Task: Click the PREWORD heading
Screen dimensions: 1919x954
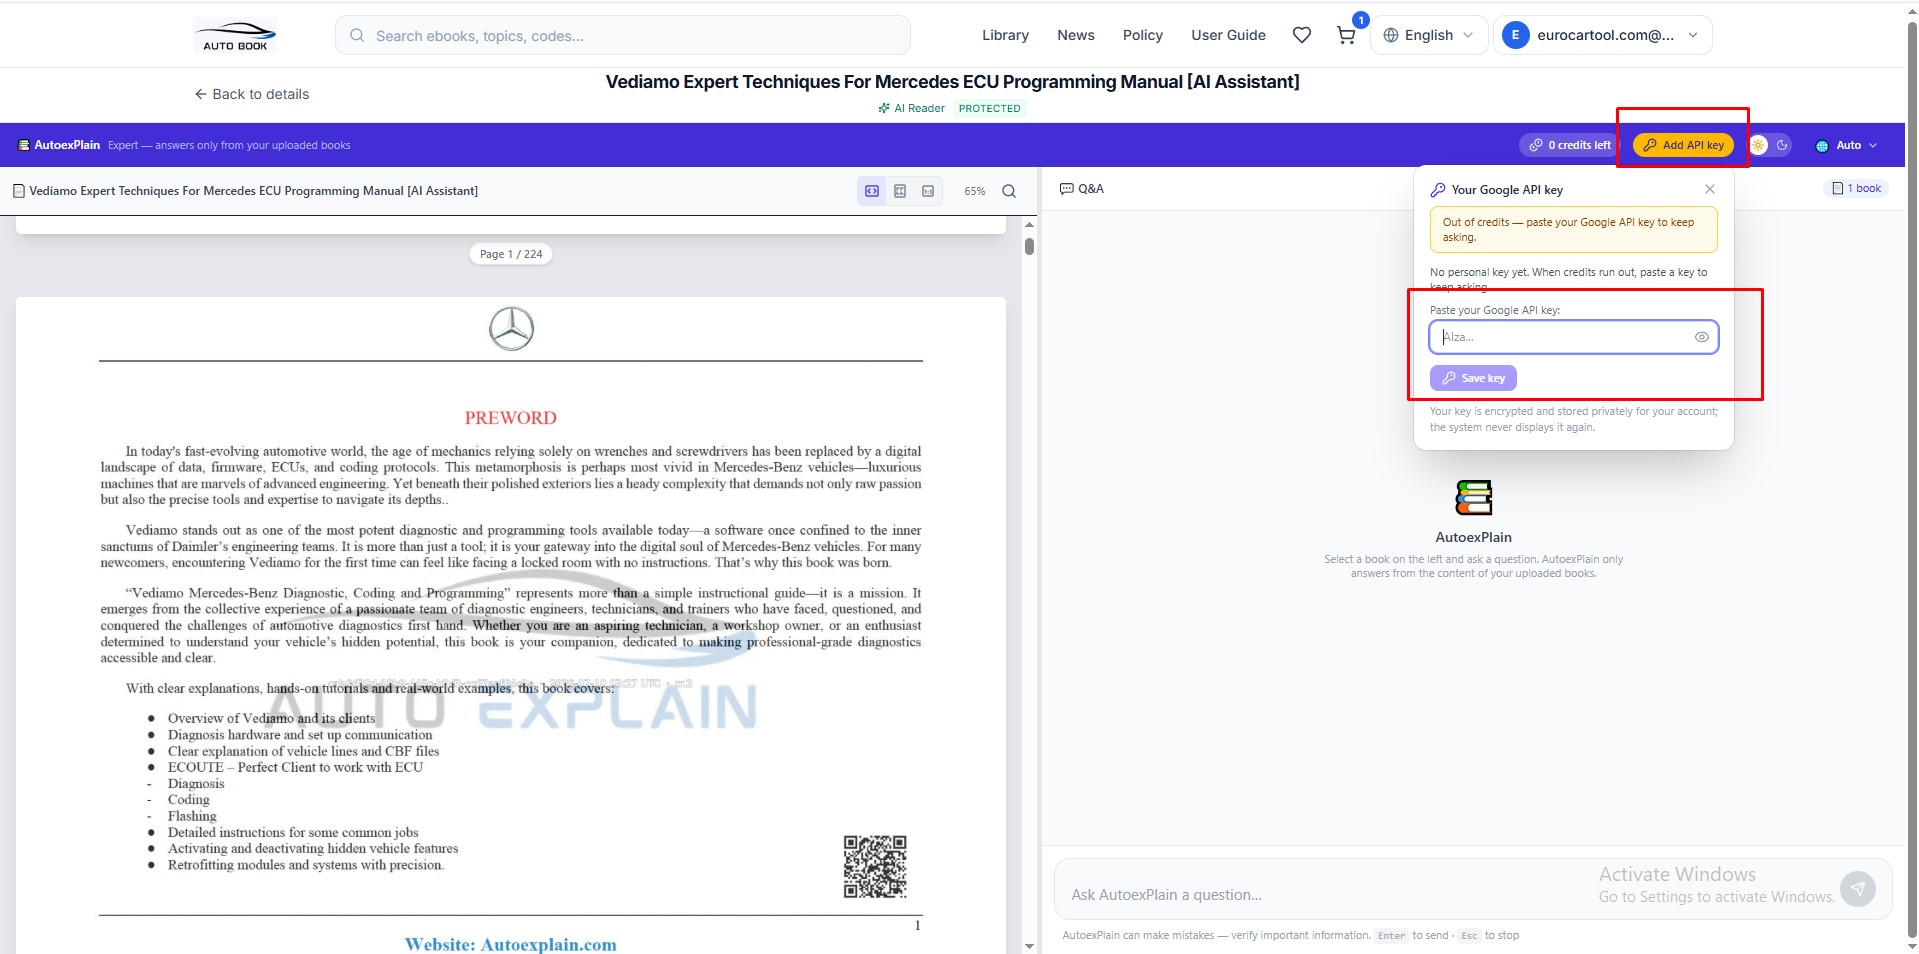Action: click(510, 418)
